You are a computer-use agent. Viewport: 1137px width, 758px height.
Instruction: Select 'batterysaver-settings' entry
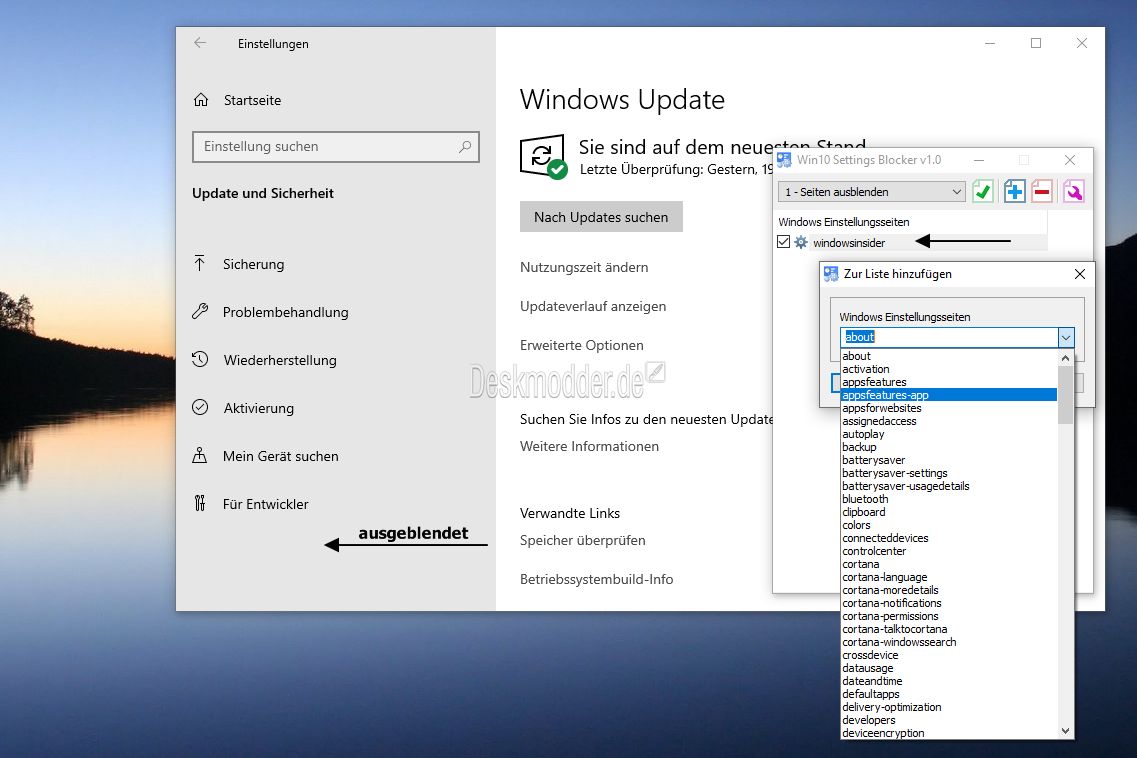(x=948, y=473)
